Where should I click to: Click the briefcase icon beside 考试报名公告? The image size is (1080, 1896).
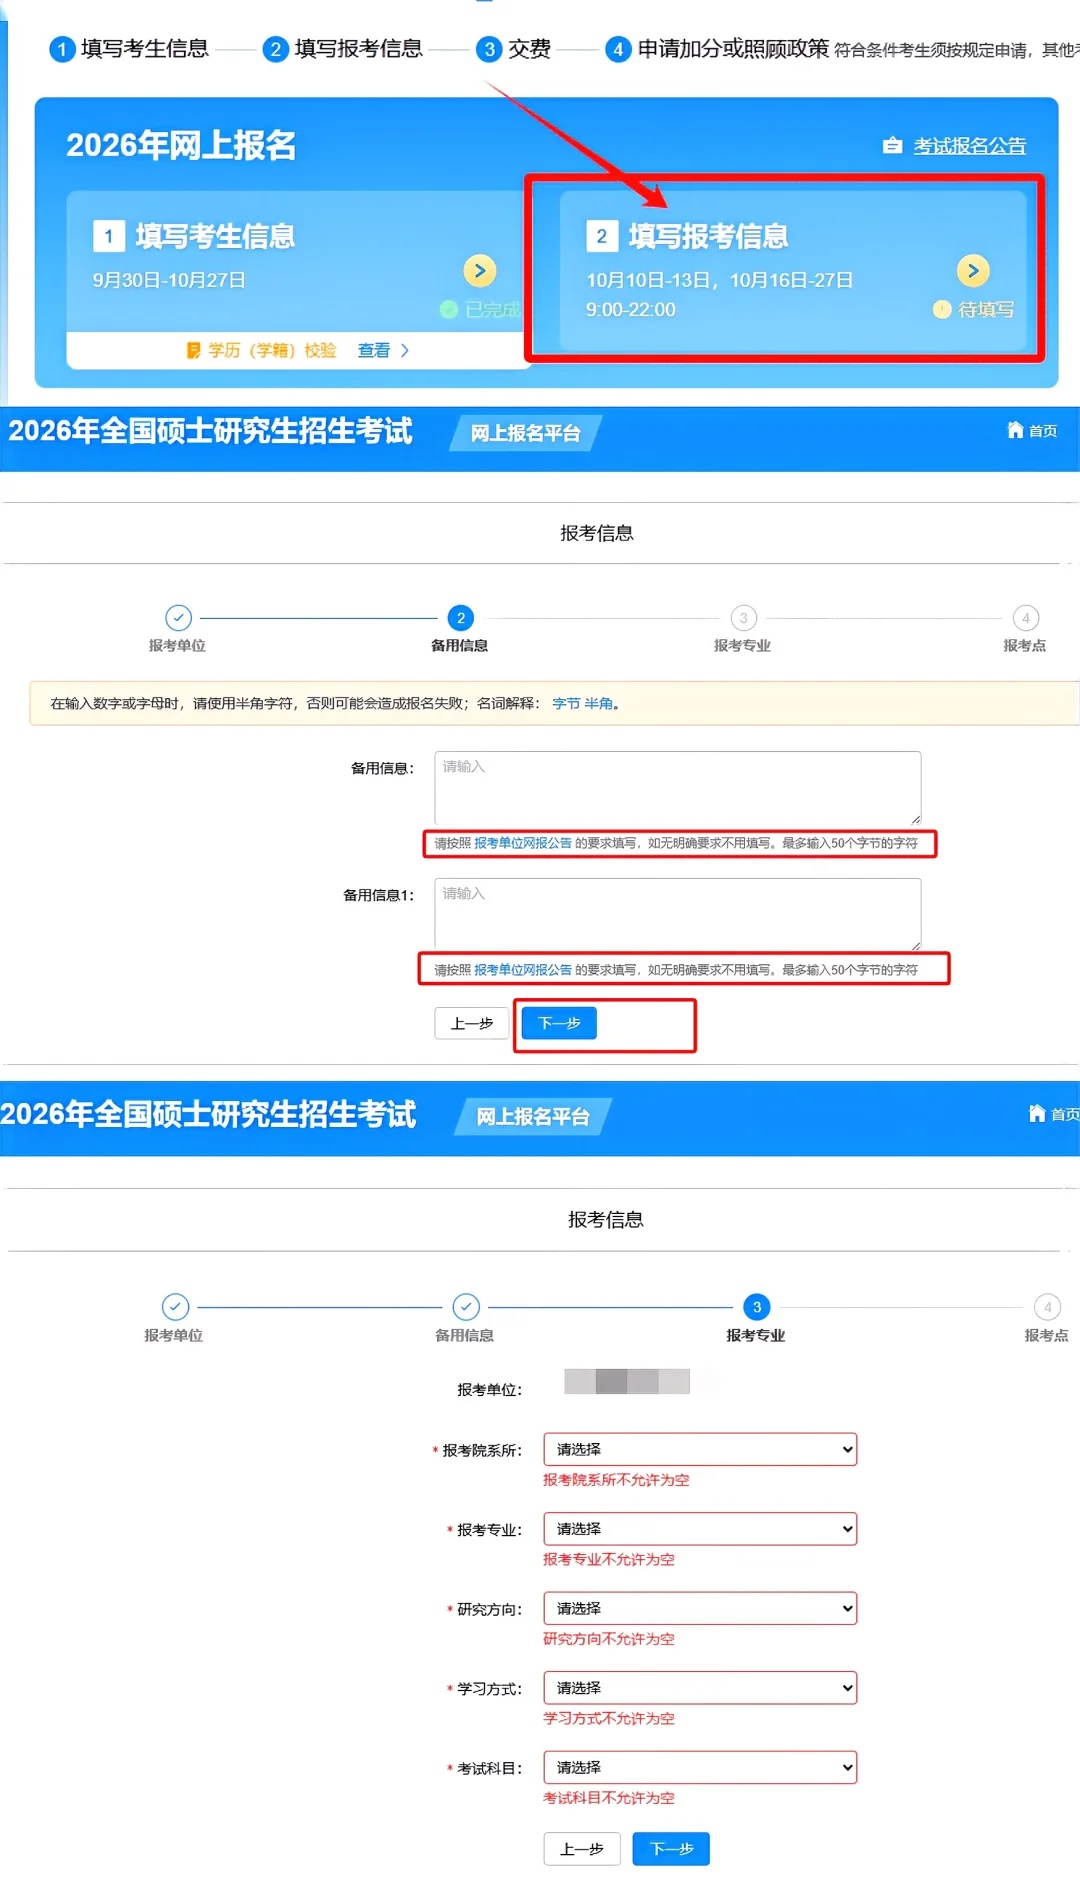pyautogui.click(x=892, y=146)
